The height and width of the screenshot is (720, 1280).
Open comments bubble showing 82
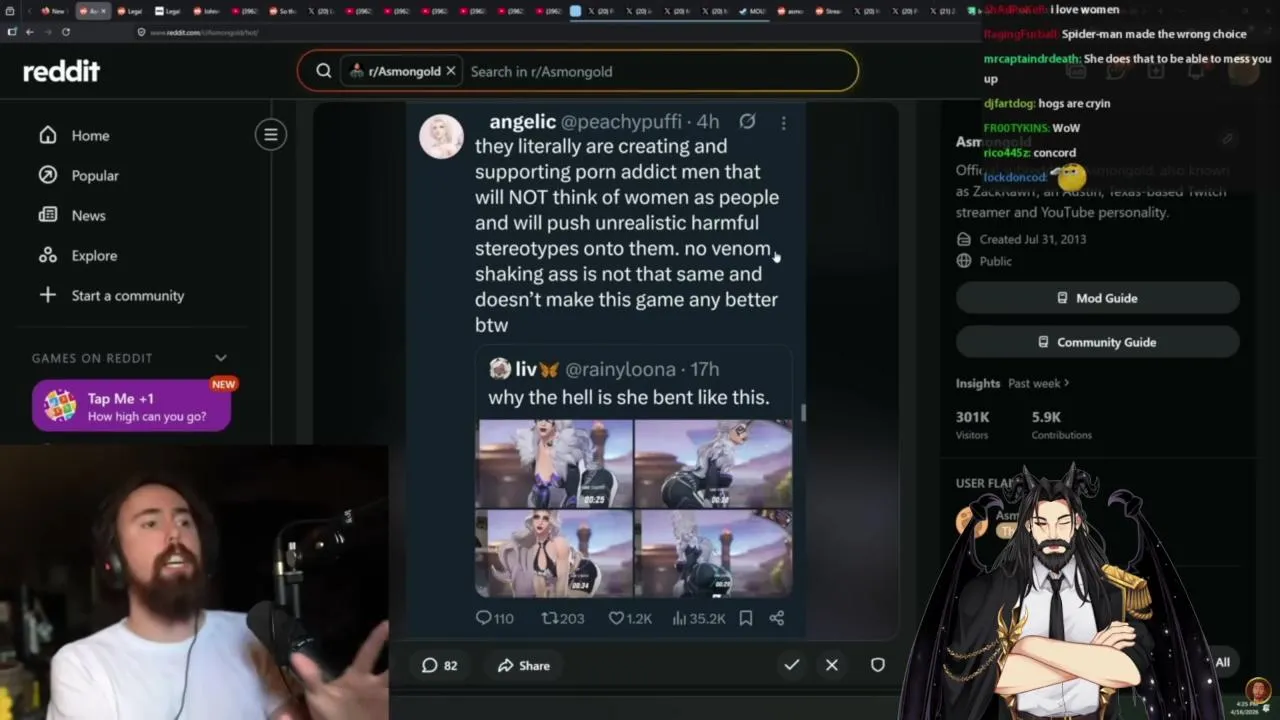coord(440,665)
